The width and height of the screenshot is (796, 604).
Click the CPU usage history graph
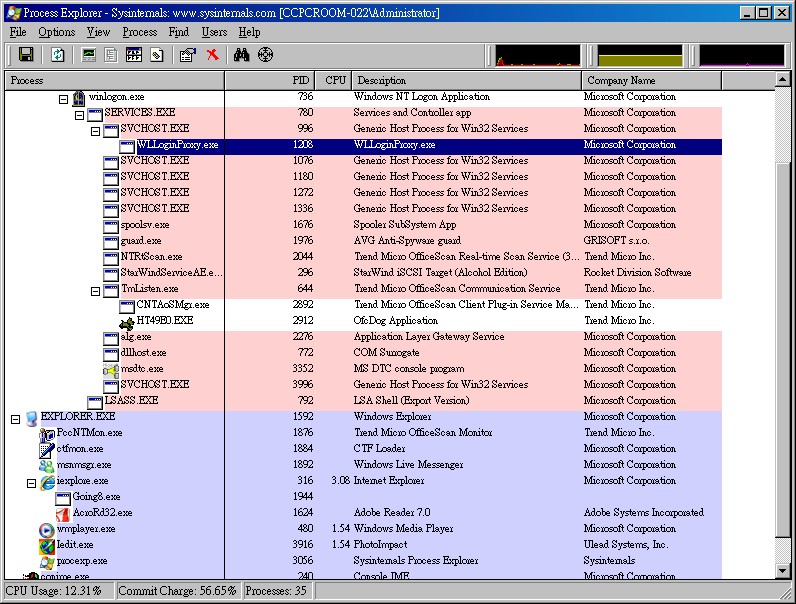[538, 55]
